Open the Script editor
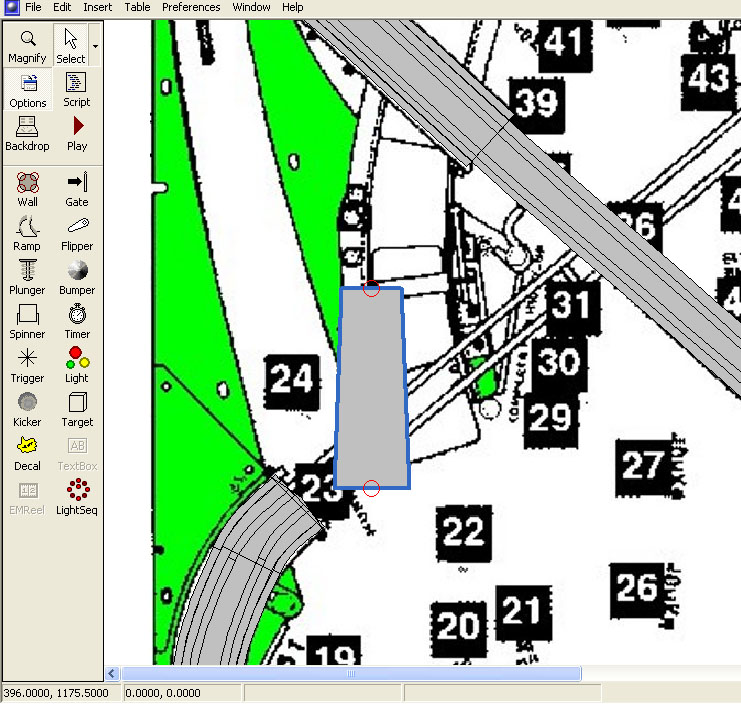741x704 pixels. pyautogui.click(x=77, y=90)
